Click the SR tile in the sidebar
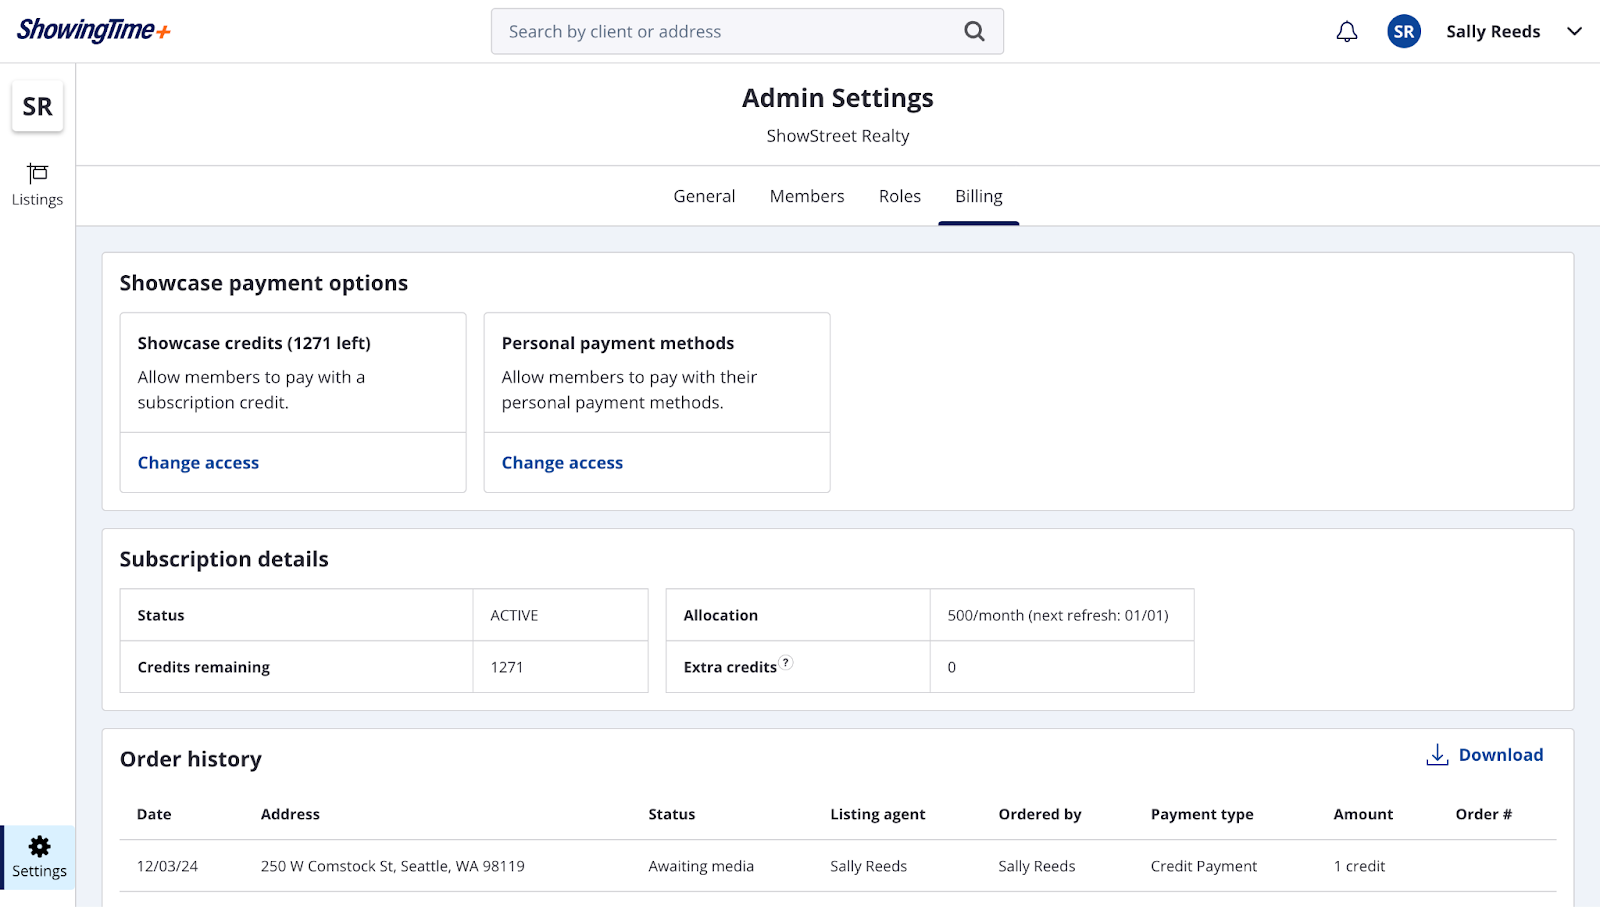1600x907 pixels. pos(38,106)
